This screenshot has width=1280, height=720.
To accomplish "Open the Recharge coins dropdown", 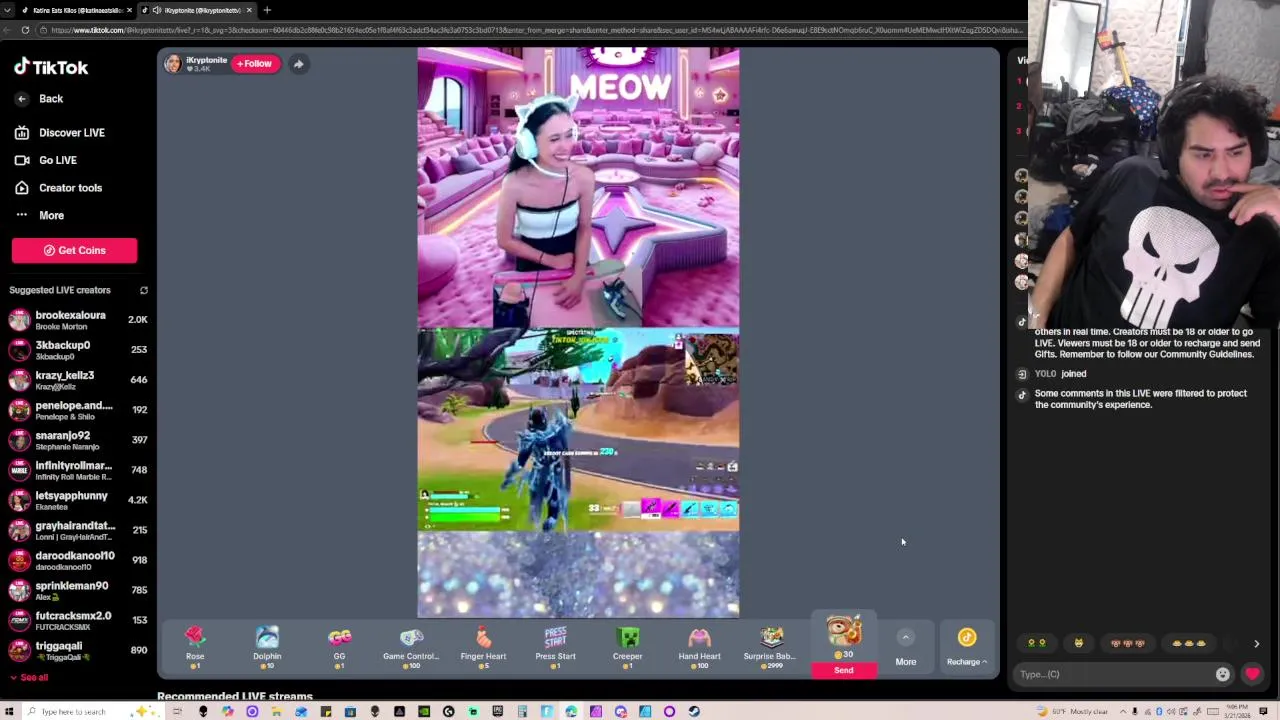I will (x=966, y=648).
